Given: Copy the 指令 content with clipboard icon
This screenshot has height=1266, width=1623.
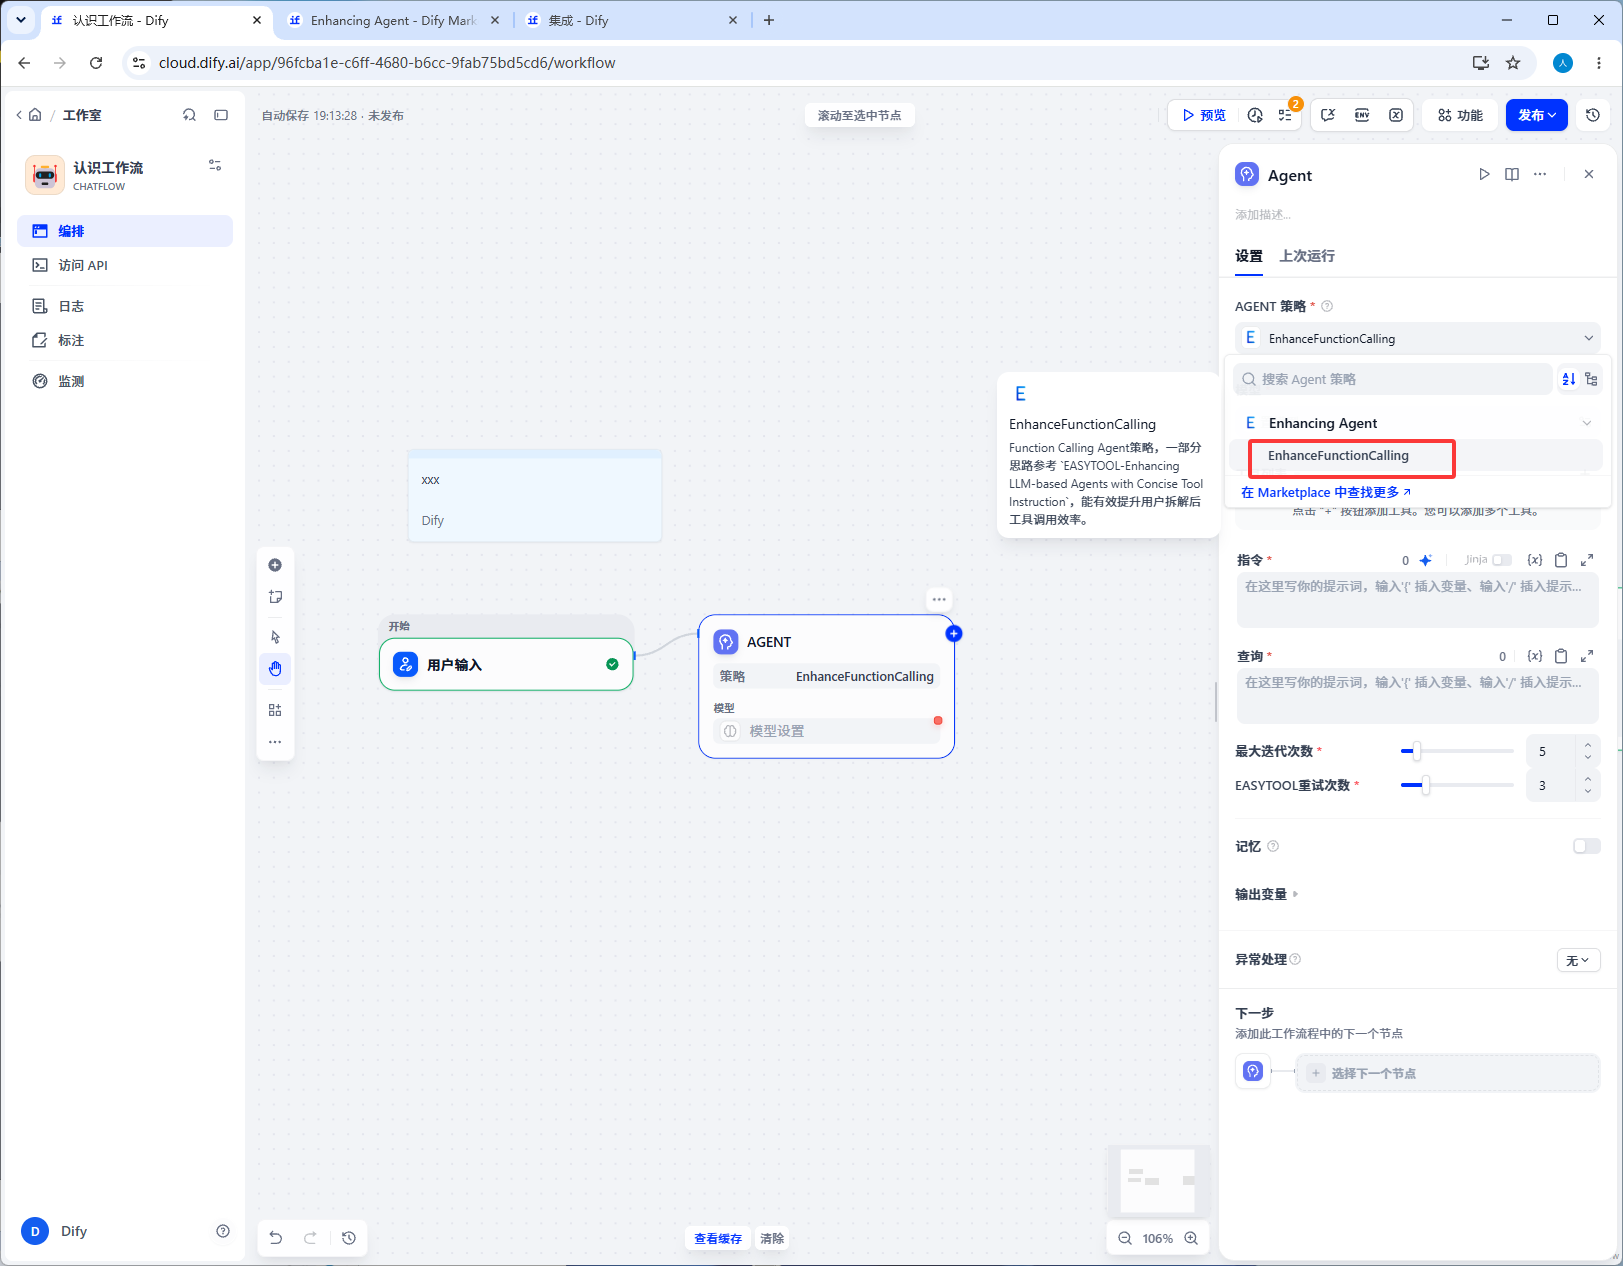Looking at the screenshot, I should (x=1561, y=560).
